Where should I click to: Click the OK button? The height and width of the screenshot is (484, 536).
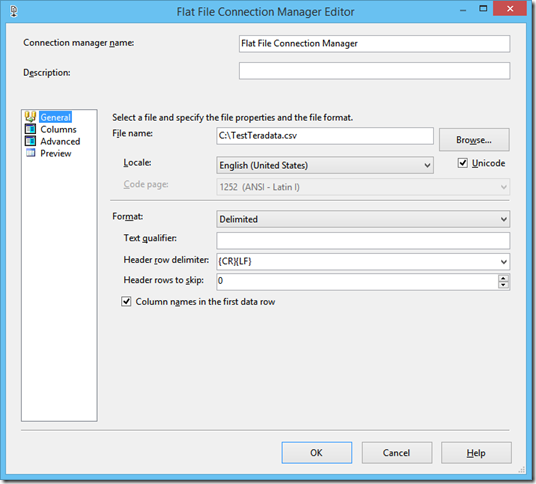(317, 453)
